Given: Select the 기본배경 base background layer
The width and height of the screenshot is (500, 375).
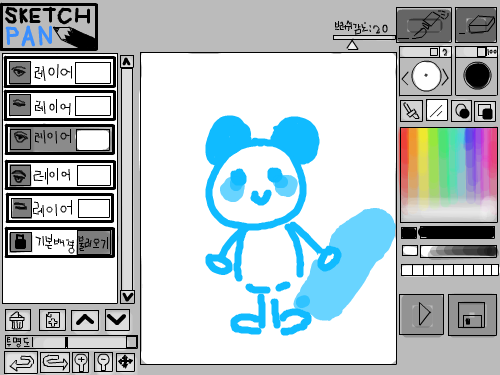Looking at the screenshot, I should coord(60,243).
